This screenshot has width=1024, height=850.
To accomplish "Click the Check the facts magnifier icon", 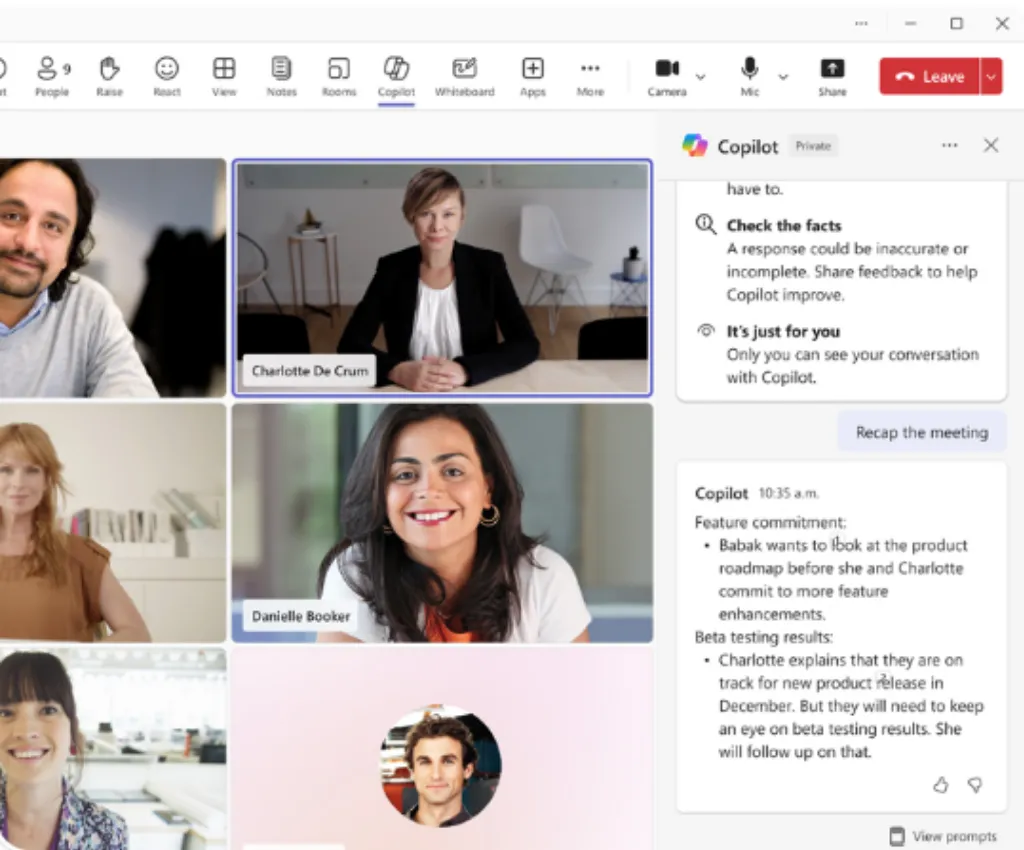I will (x=705, y=225).
